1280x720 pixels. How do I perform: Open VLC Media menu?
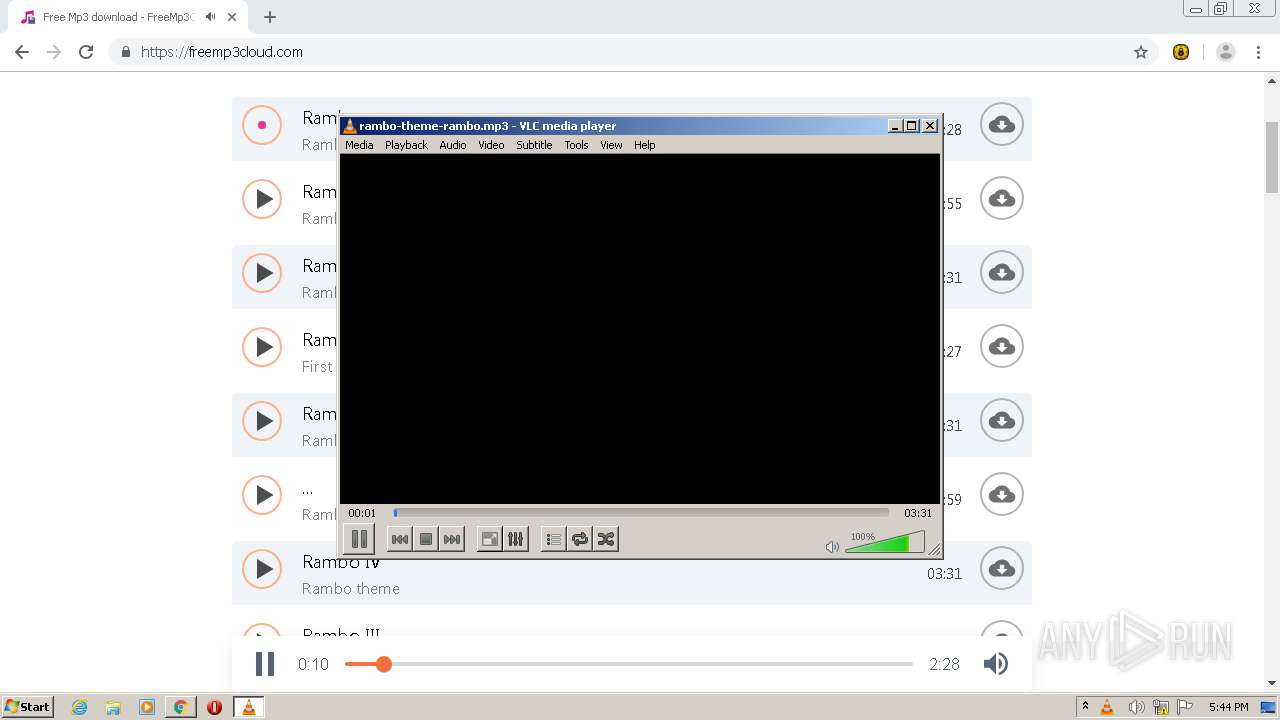pos(359,145)
